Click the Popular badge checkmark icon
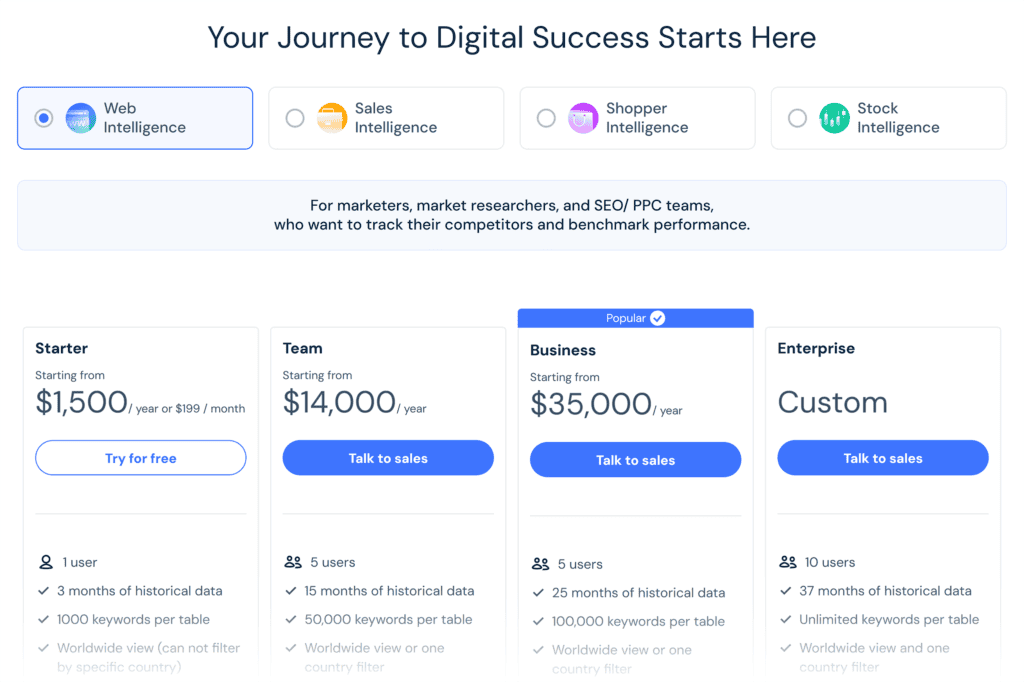Screen dimensions: 1024x682 click(657, 318)
